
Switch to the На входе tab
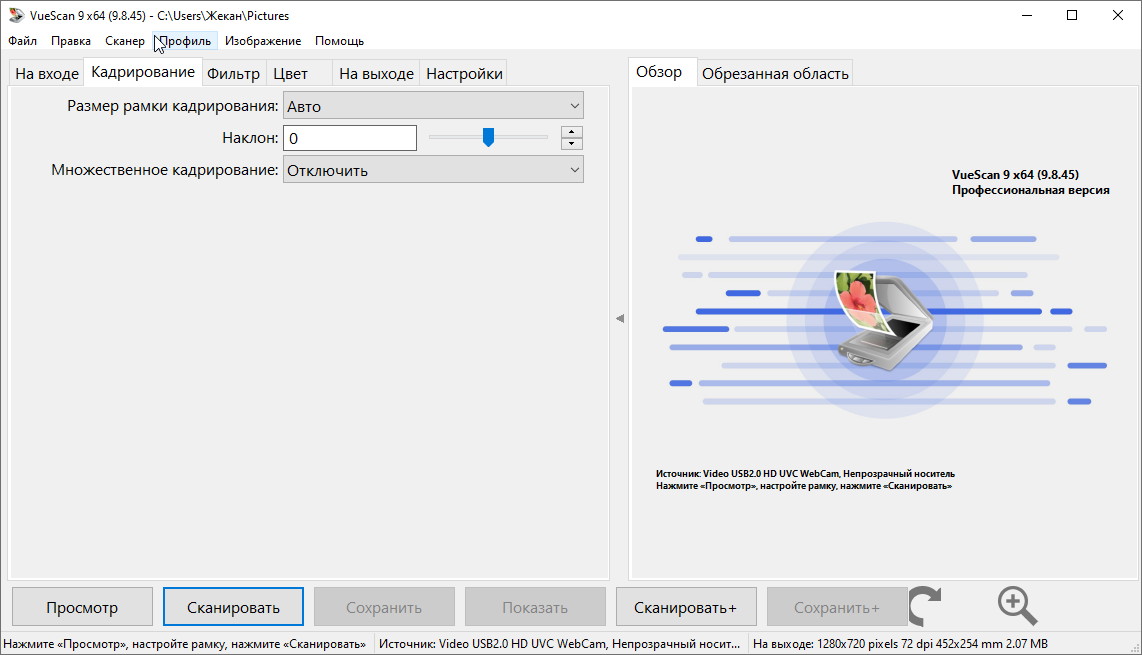pos(47,74)
